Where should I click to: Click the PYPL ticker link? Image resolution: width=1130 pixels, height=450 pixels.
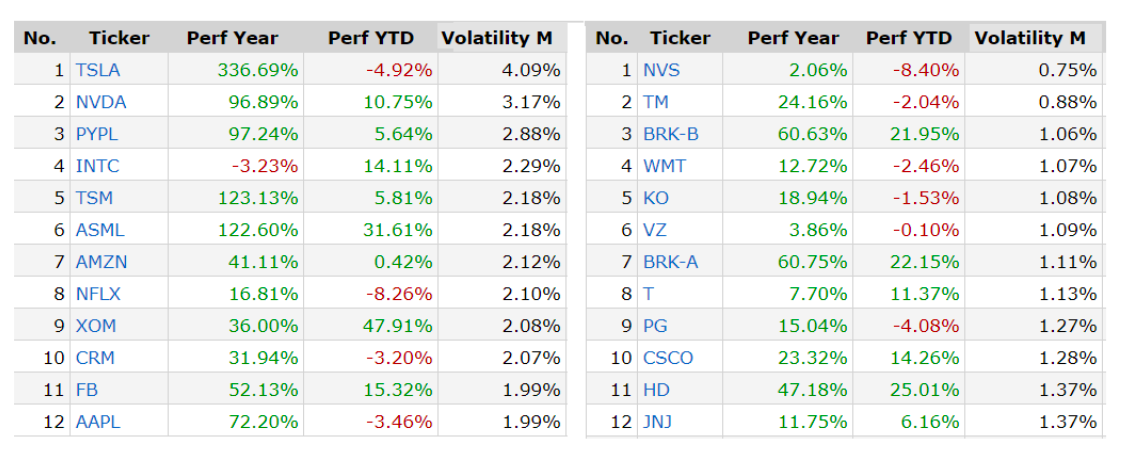pos(97,134)
